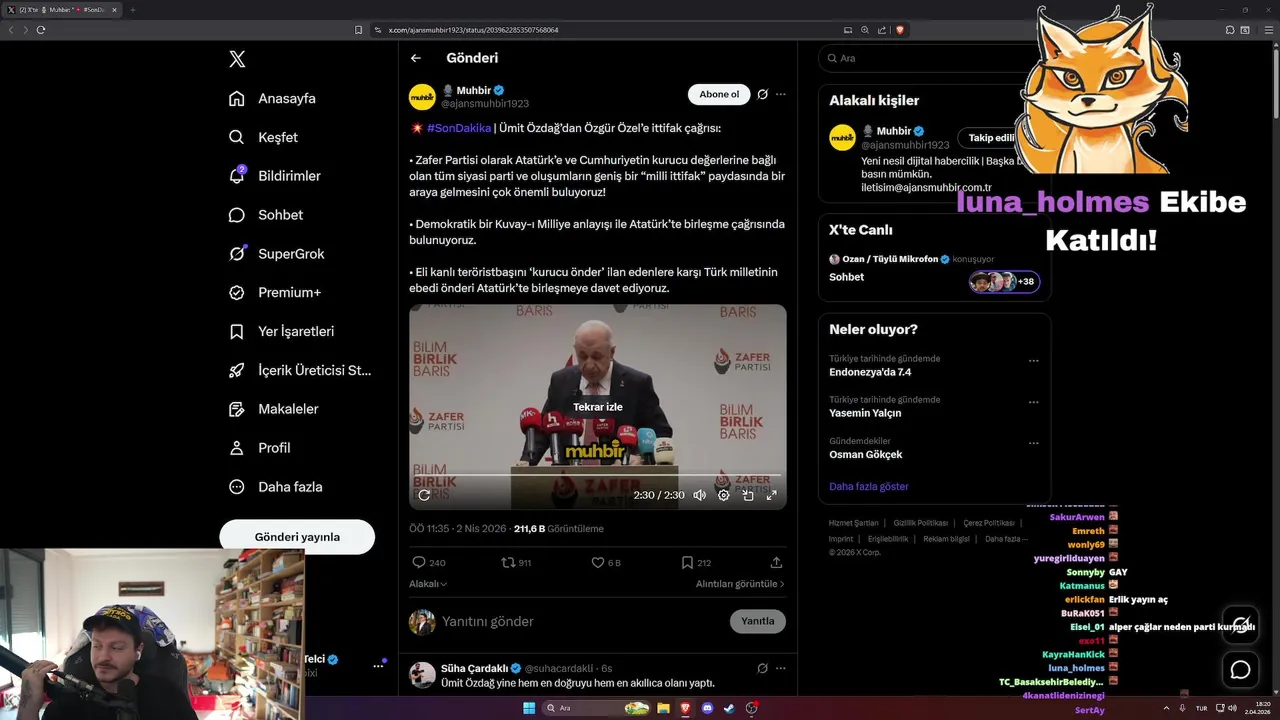Seek on the video progress bar

point(598,476)
